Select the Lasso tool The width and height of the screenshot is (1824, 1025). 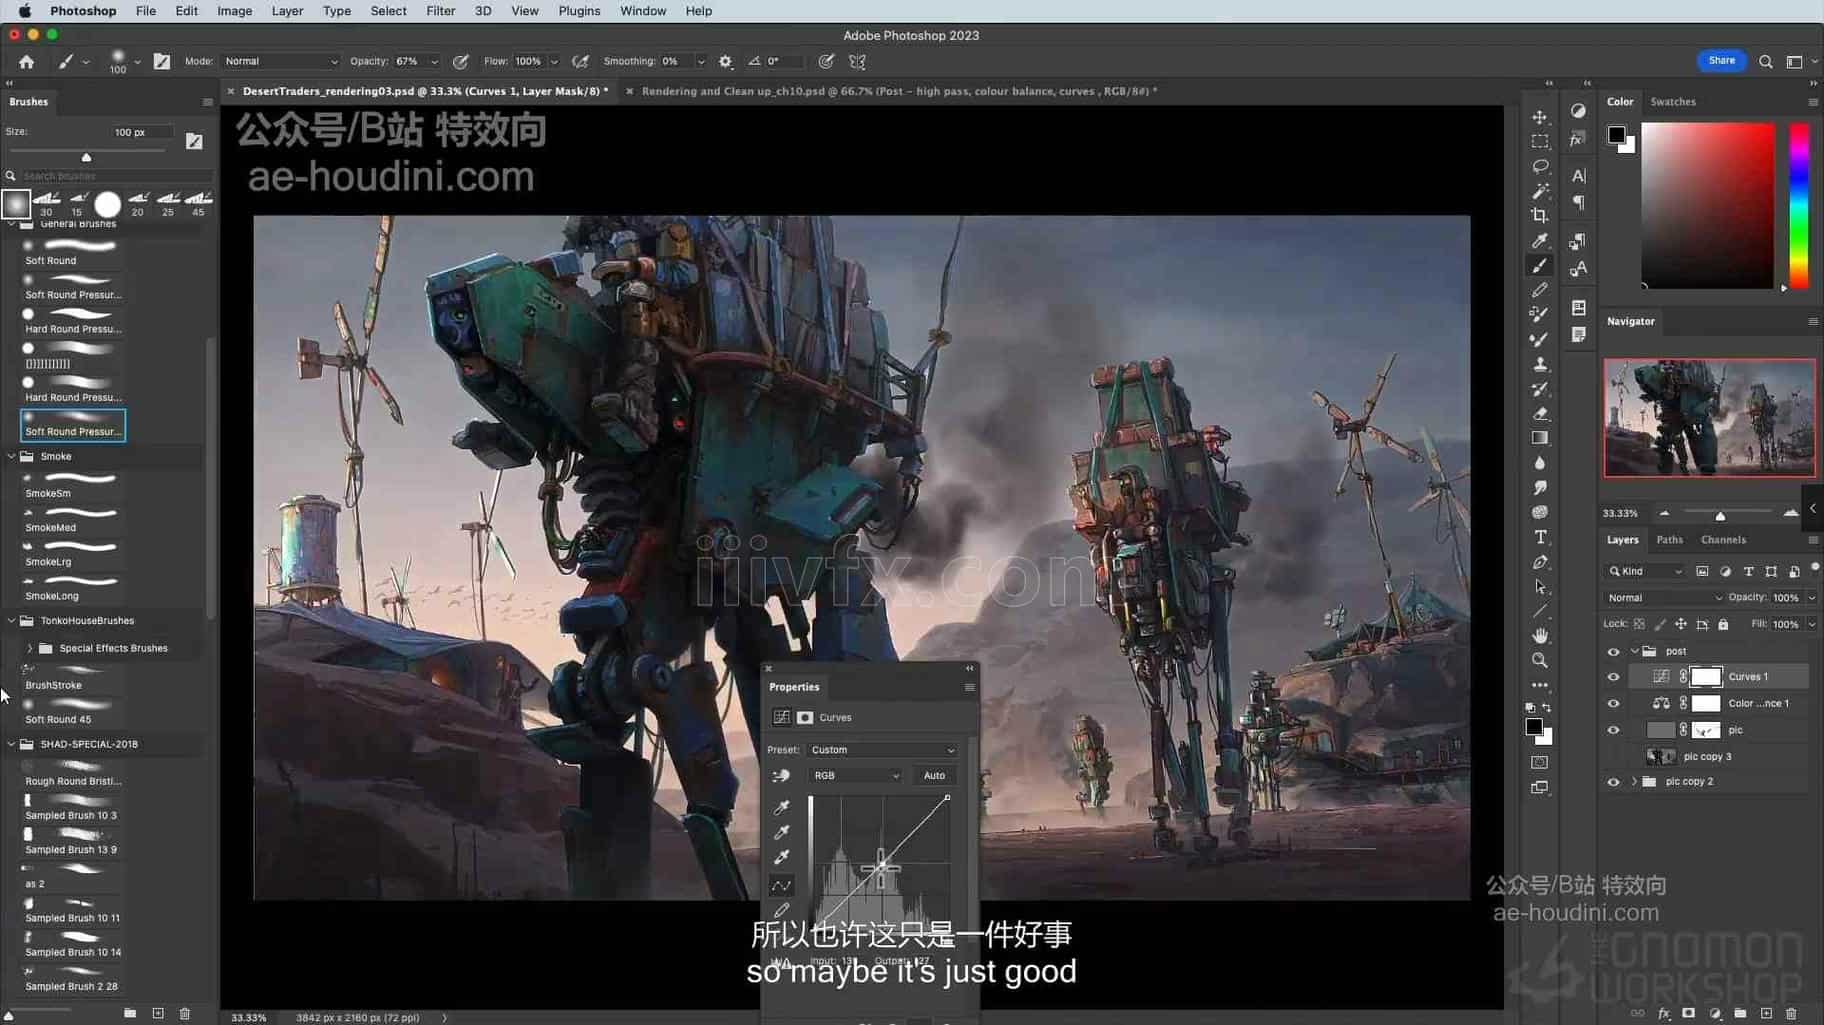coord(1540,166)
